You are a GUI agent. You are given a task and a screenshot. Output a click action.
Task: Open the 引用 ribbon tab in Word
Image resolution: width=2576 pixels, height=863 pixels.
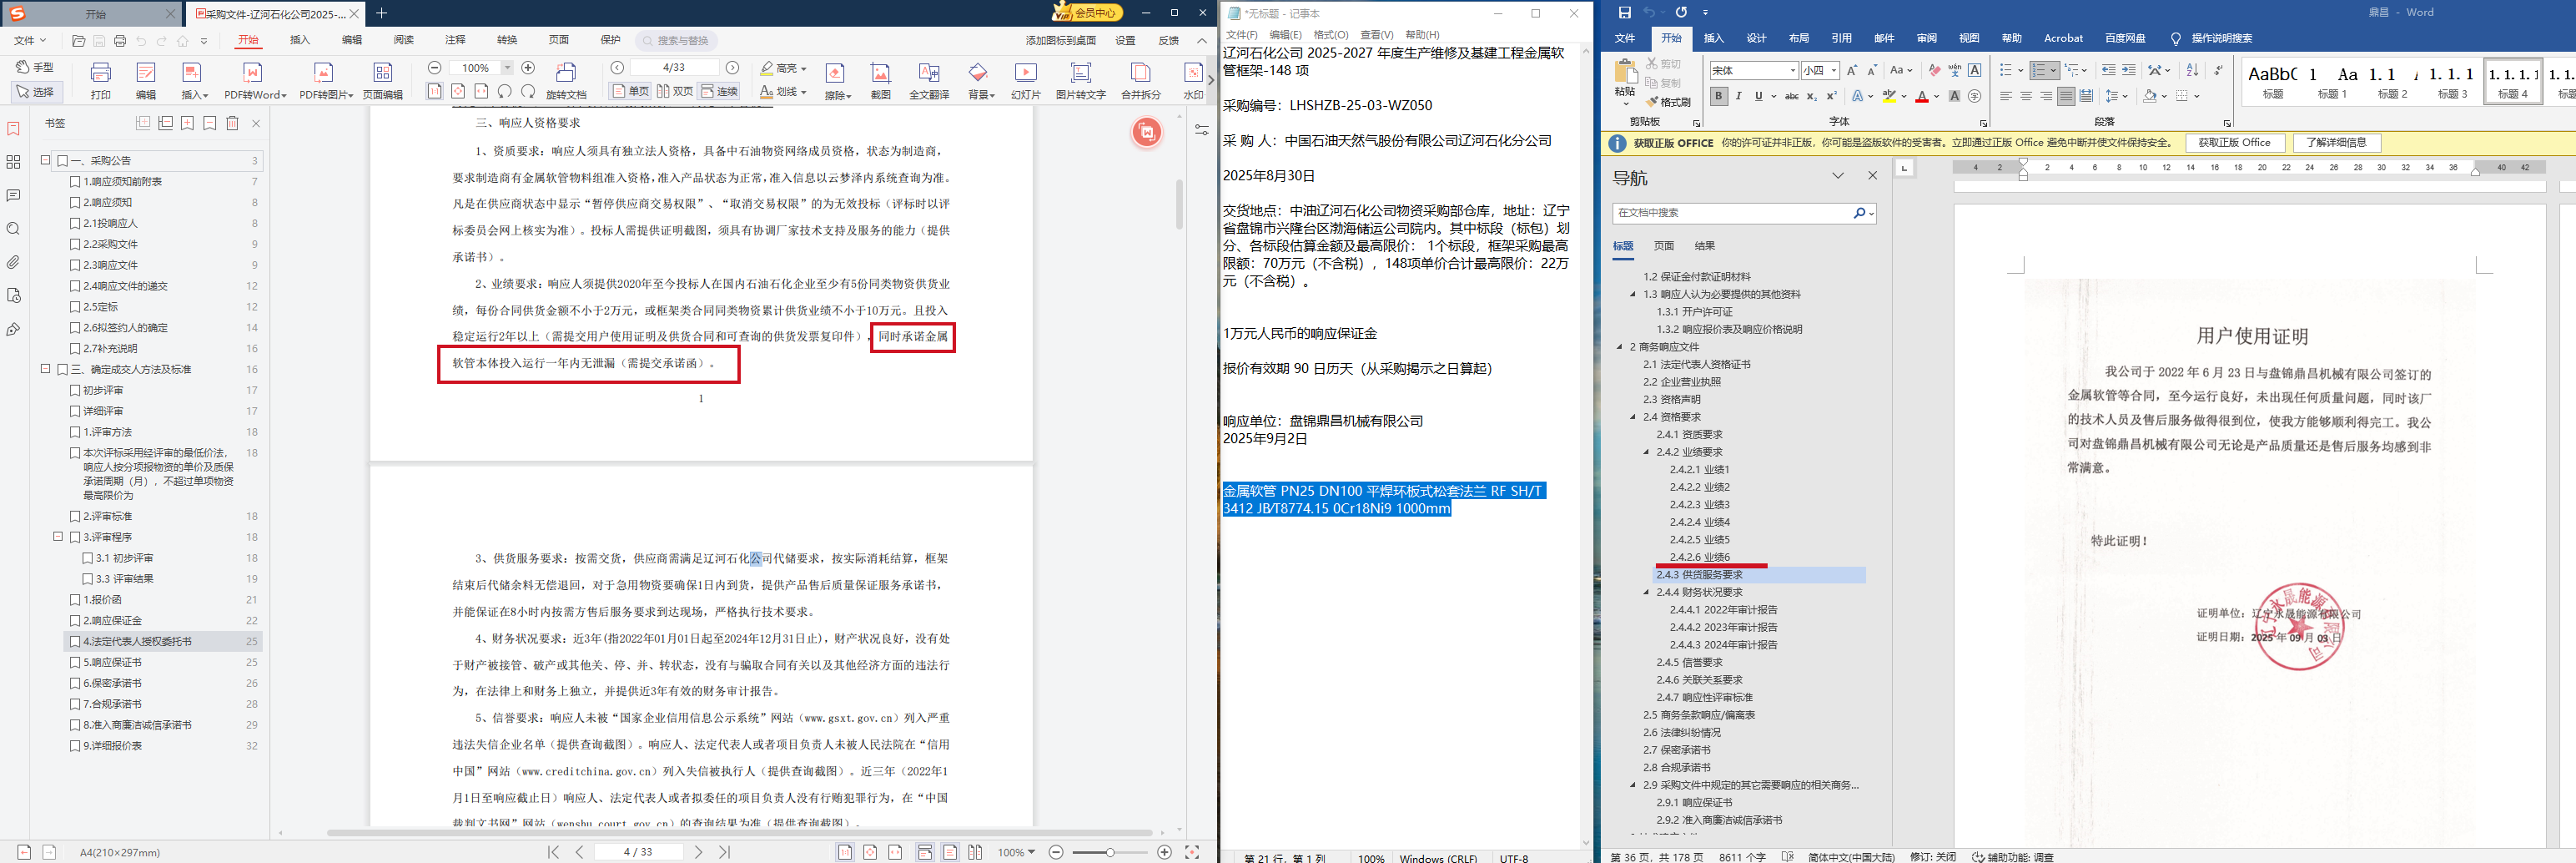click(1841, 38)
